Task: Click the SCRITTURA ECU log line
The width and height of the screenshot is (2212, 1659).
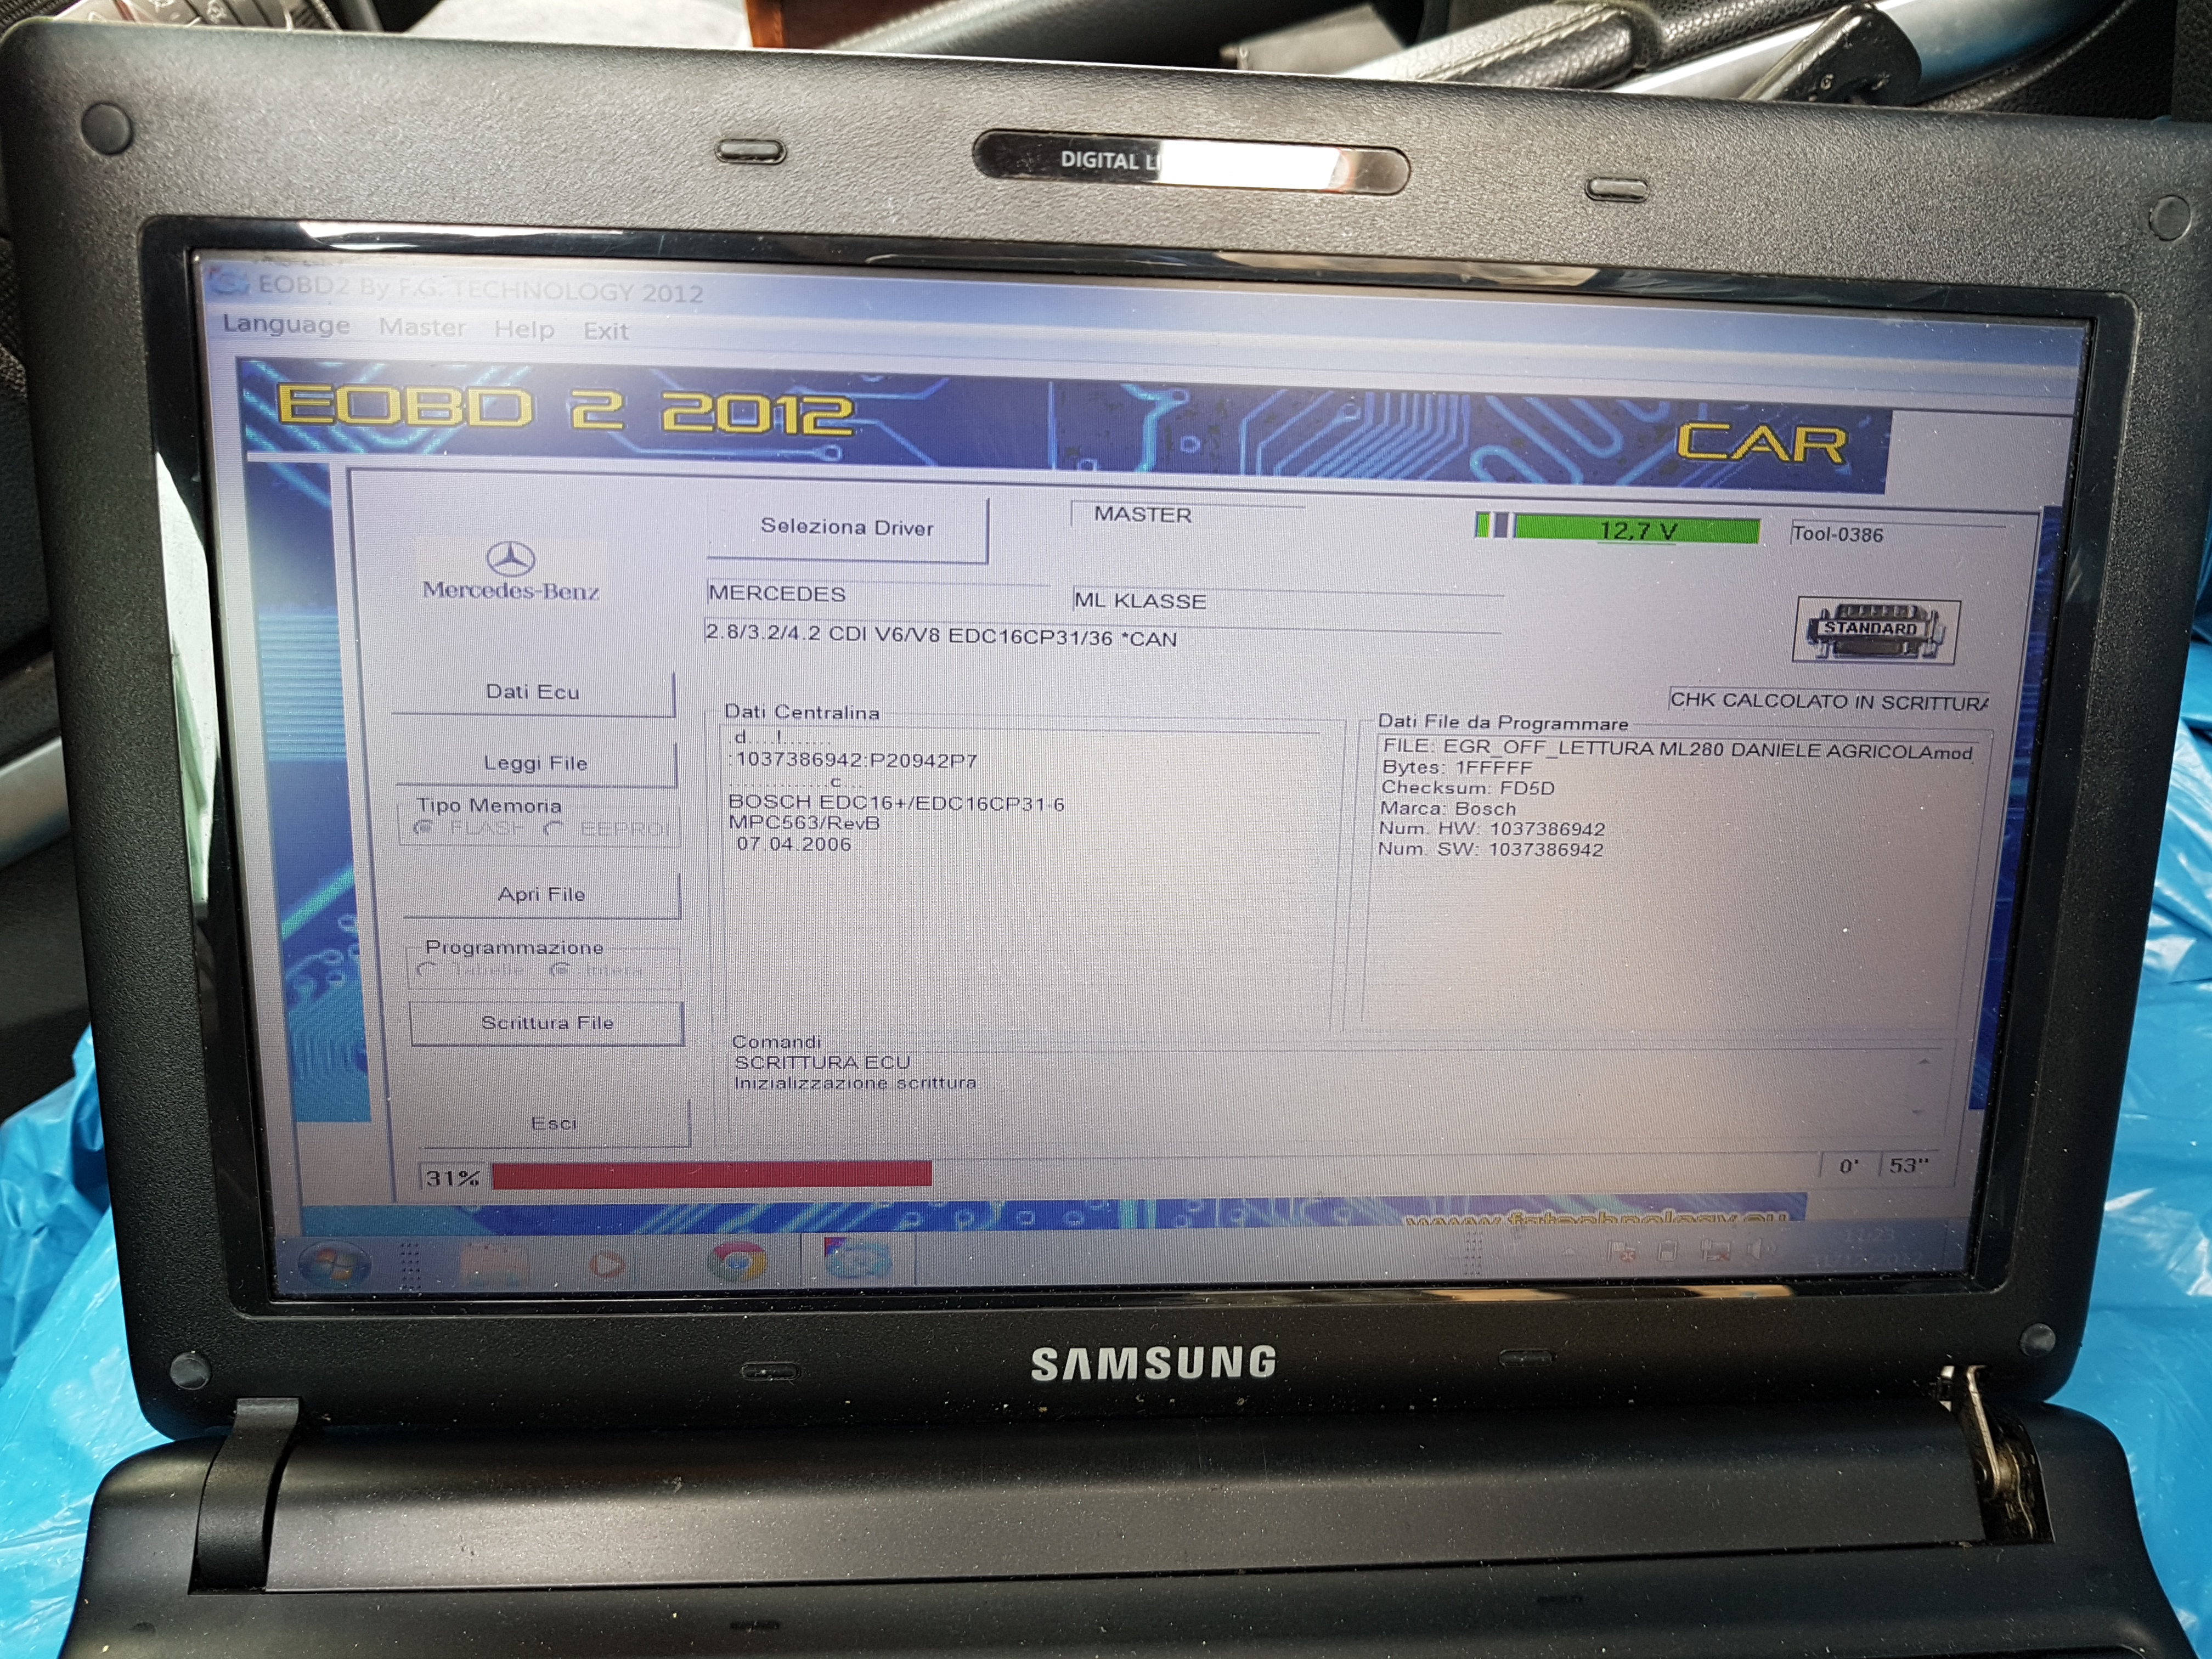Action: (822, 1062)
